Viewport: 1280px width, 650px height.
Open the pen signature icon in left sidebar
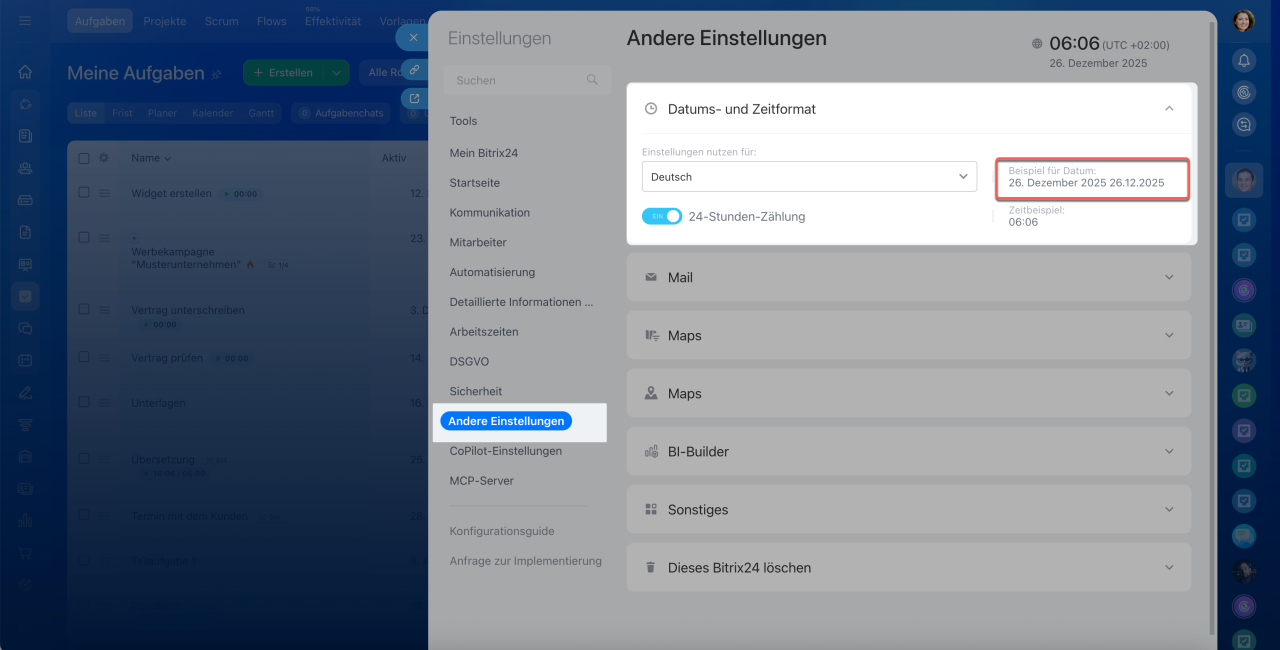(x=25, y=392)
